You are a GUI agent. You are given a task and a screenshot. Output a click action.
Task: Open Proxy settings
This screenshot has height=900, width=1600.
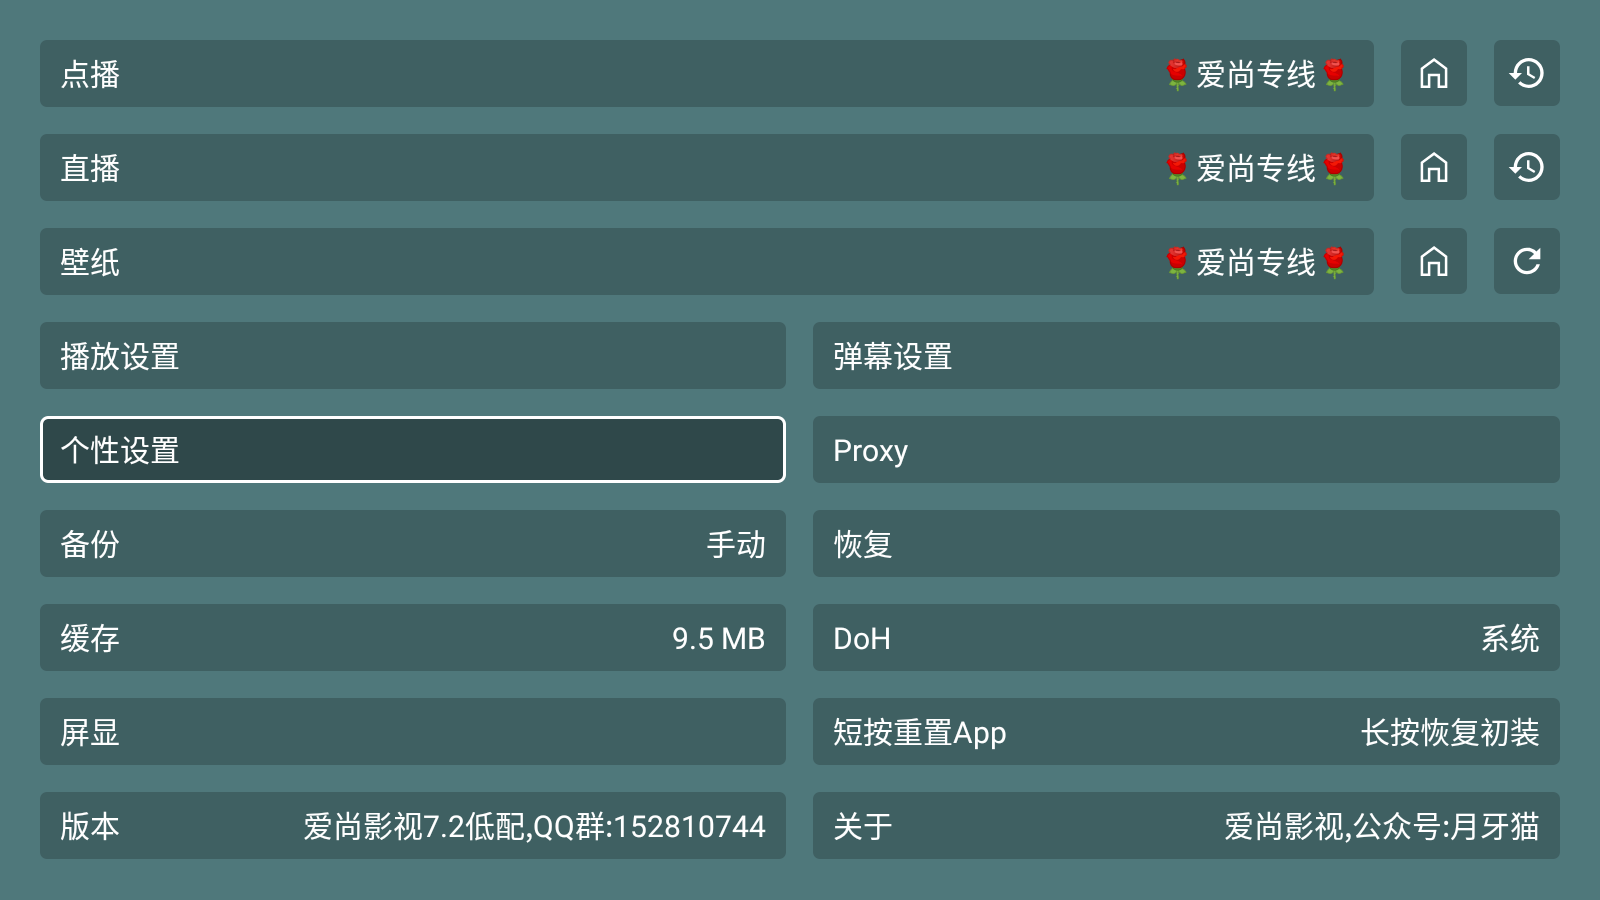coord(1186,449)
